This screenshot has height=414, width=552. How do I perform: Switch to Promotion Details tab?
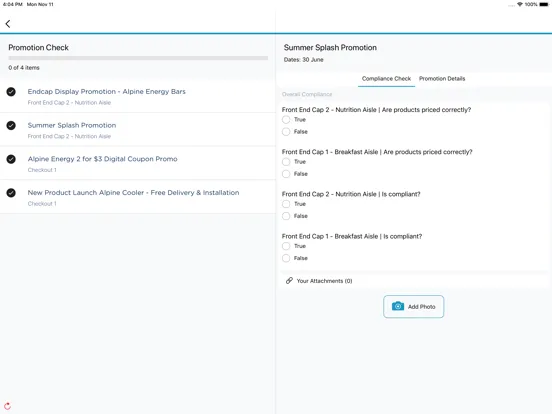tap(442, 79)
